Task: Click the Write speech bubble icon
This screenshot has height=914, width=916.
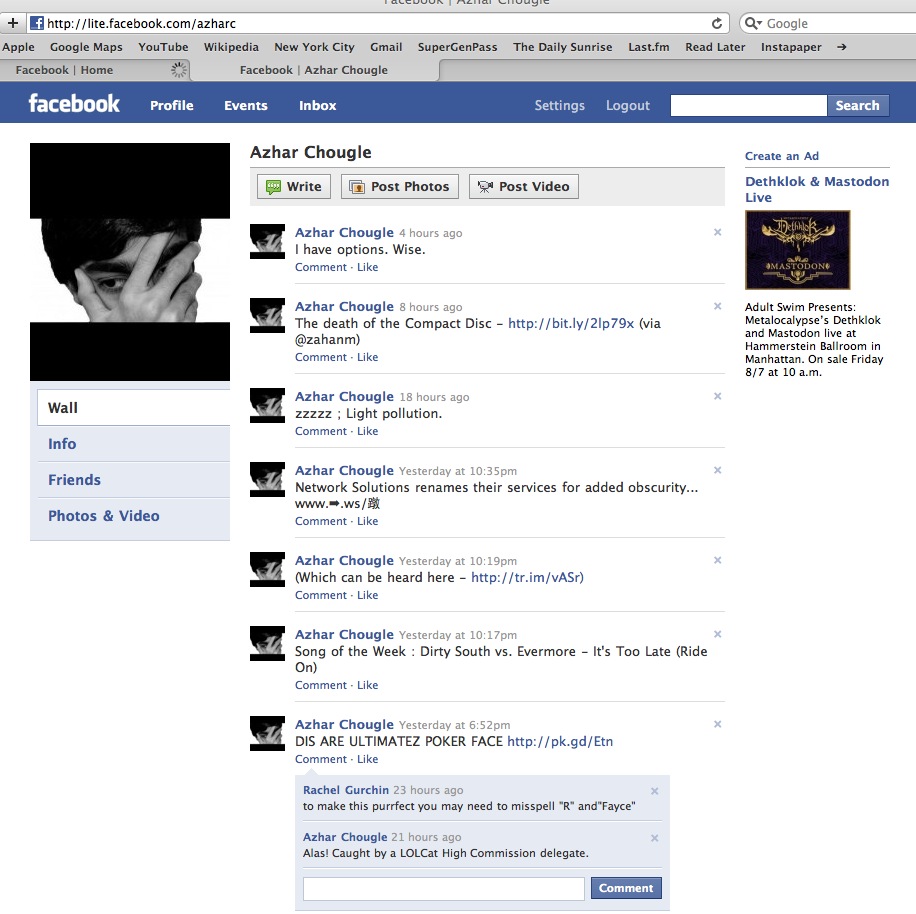Action: (x=271, y=187)
